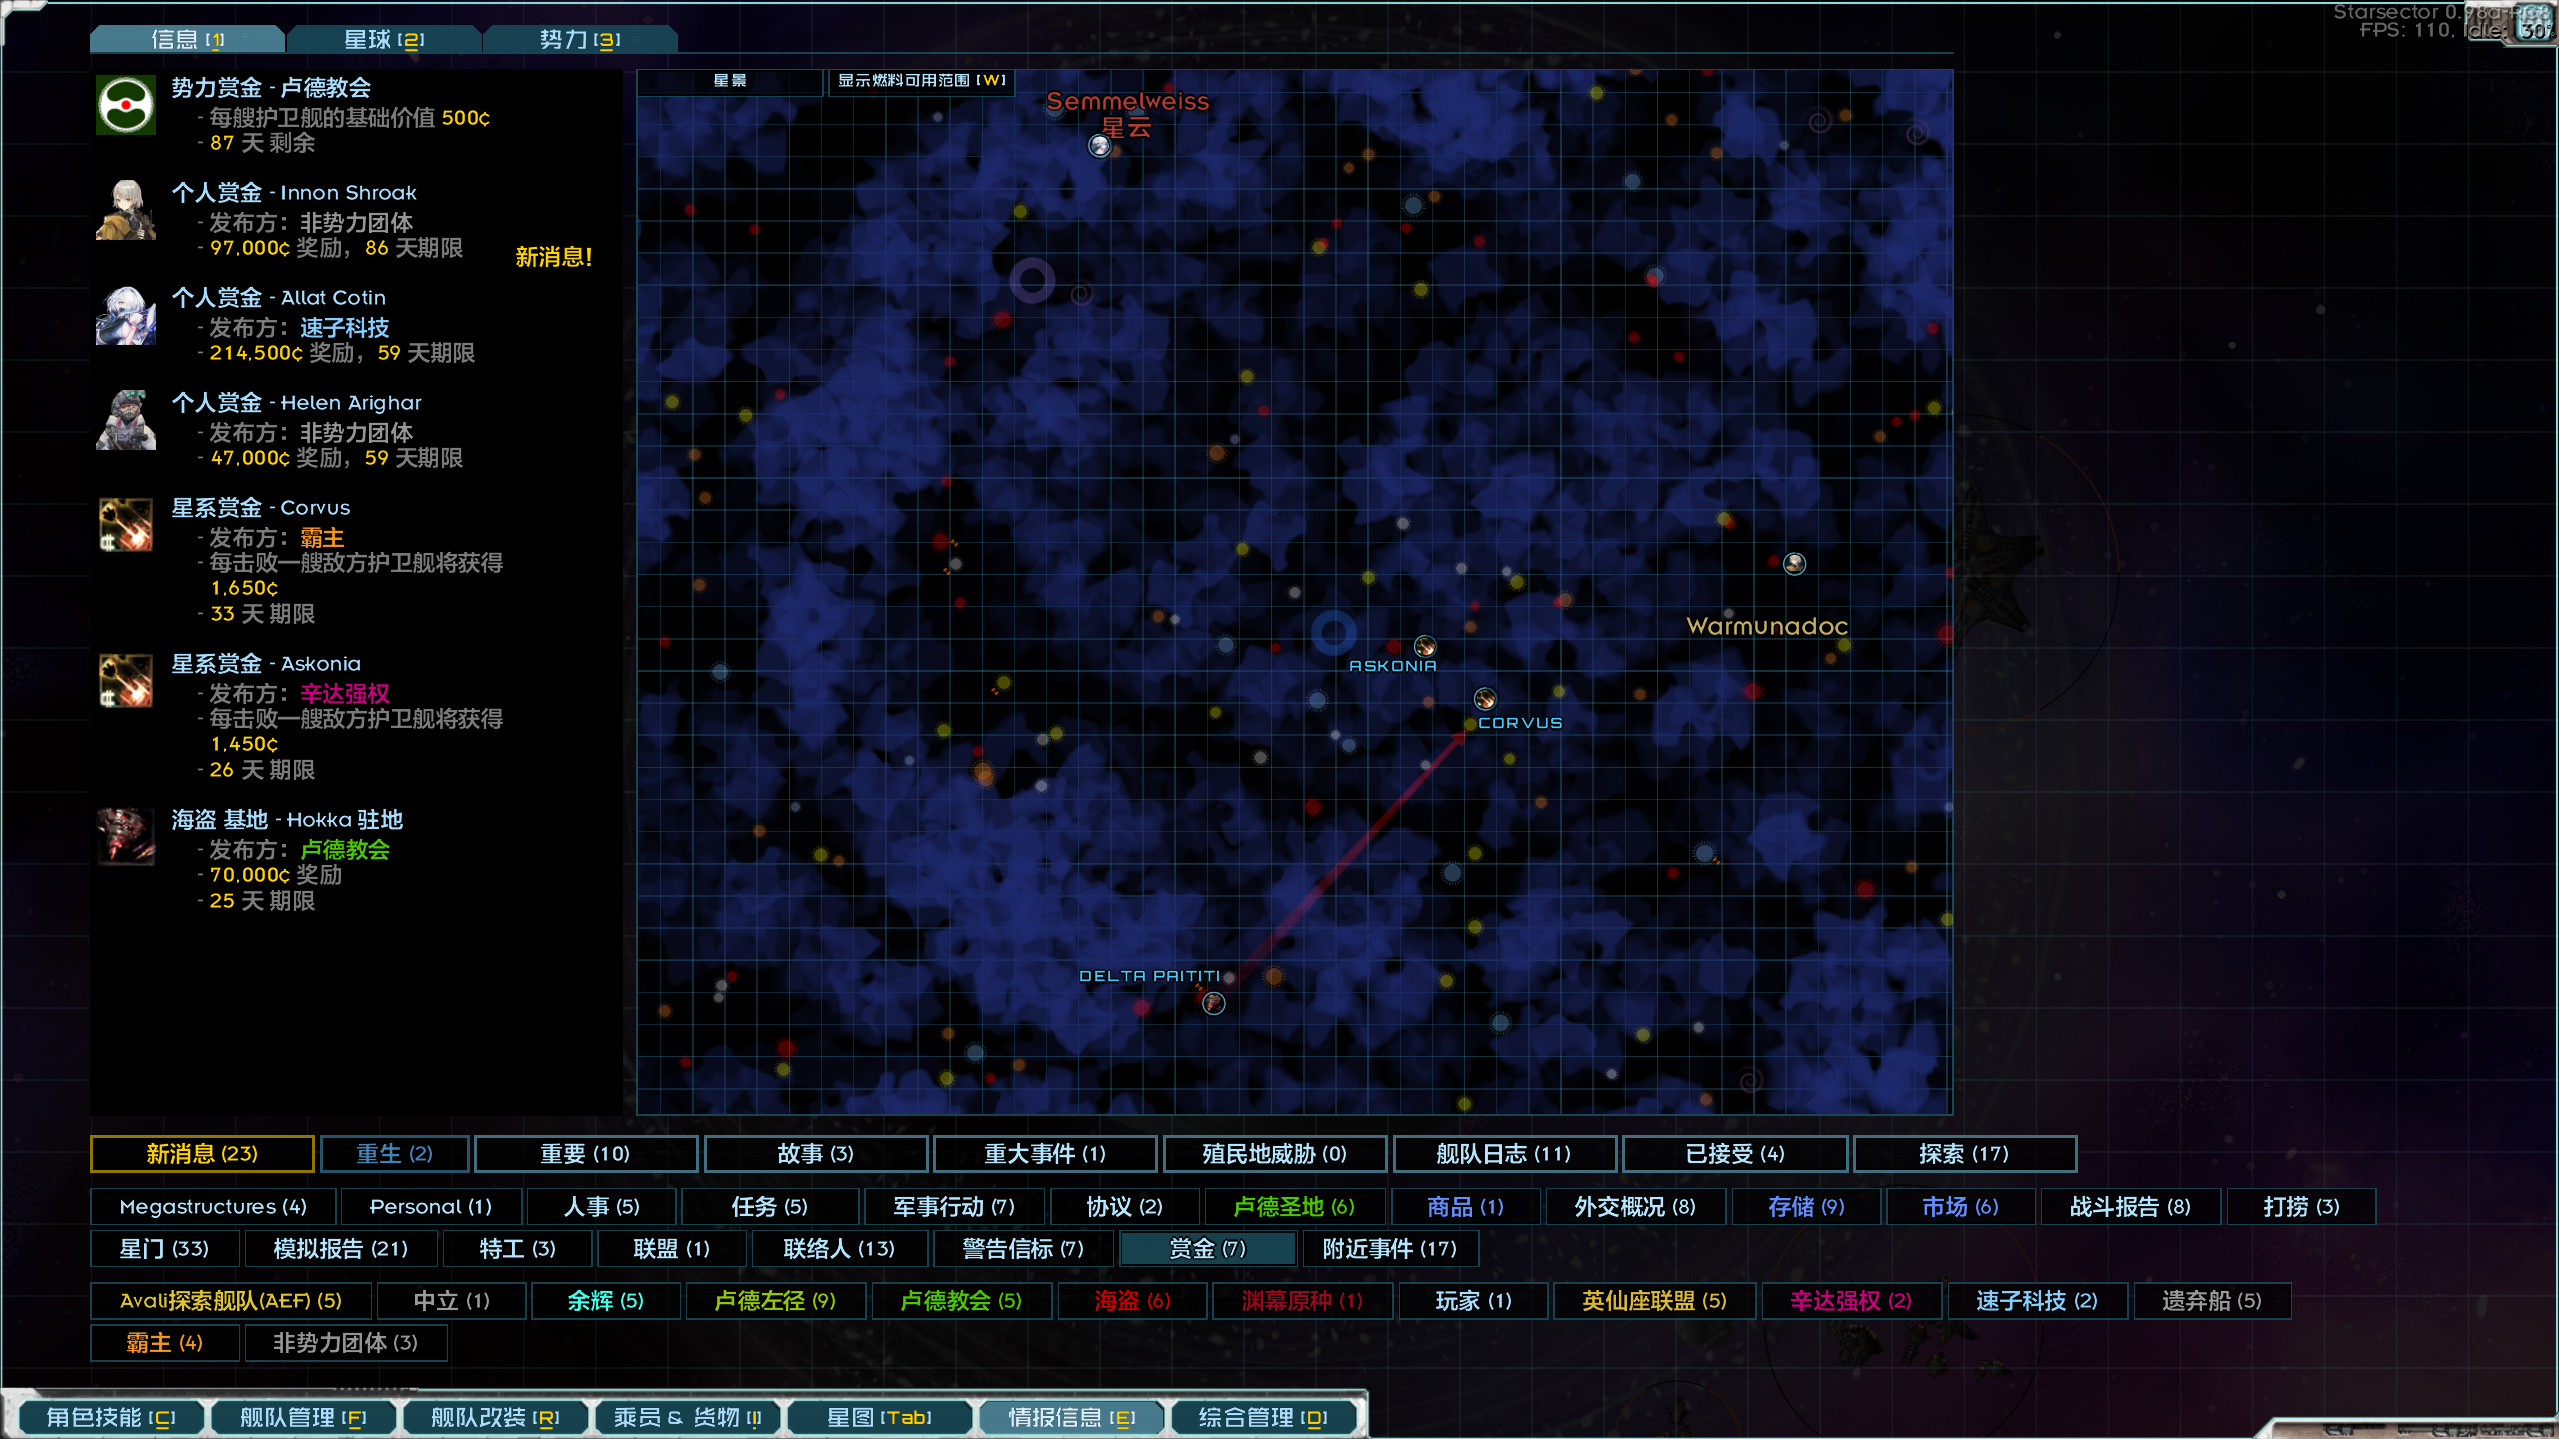2559x1439 pixels.
Task: Click the Warmunadoc bounty marker on map
Action: (x=1795, y=564)
